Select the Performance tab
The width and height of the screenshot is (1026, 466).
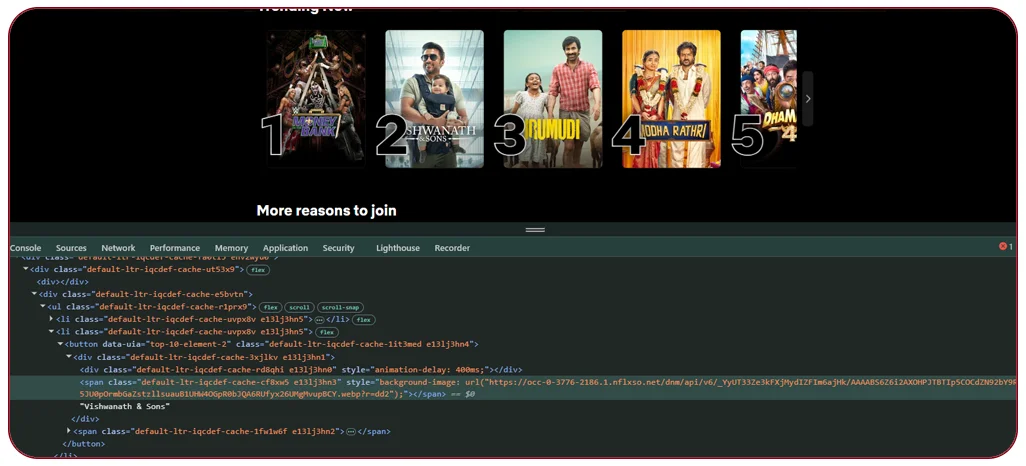pos(175,248)
